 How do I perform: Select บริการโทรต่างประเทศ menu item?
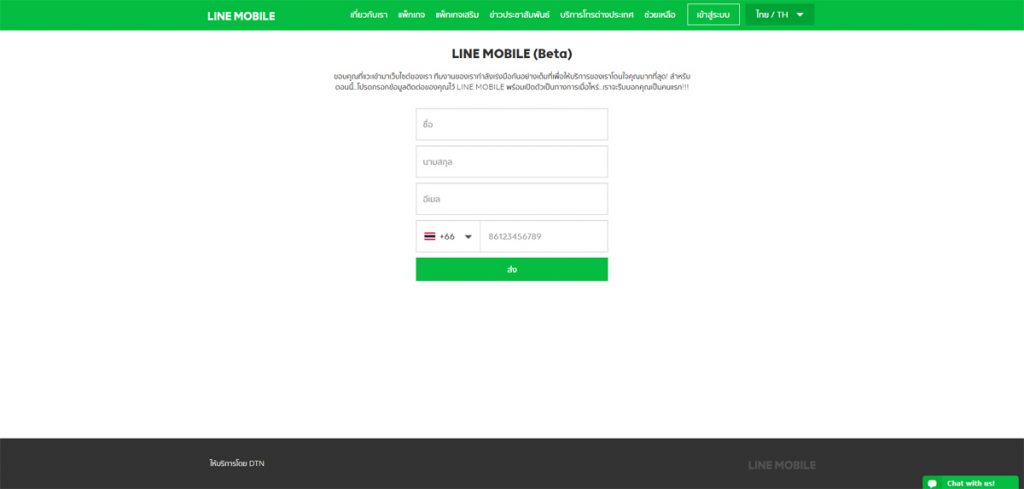coord(597,14)
